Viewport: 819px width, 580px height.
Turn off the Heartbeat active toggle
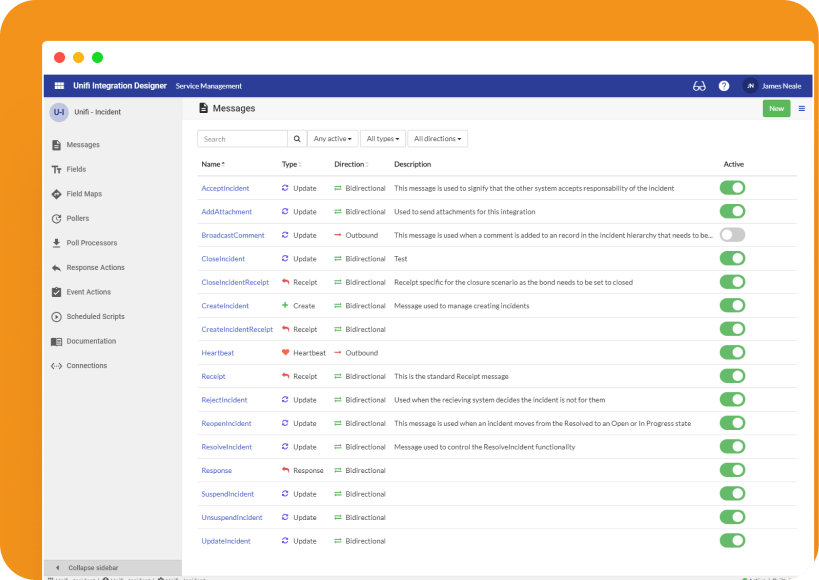pyautogui.click(x=732, y=353)
